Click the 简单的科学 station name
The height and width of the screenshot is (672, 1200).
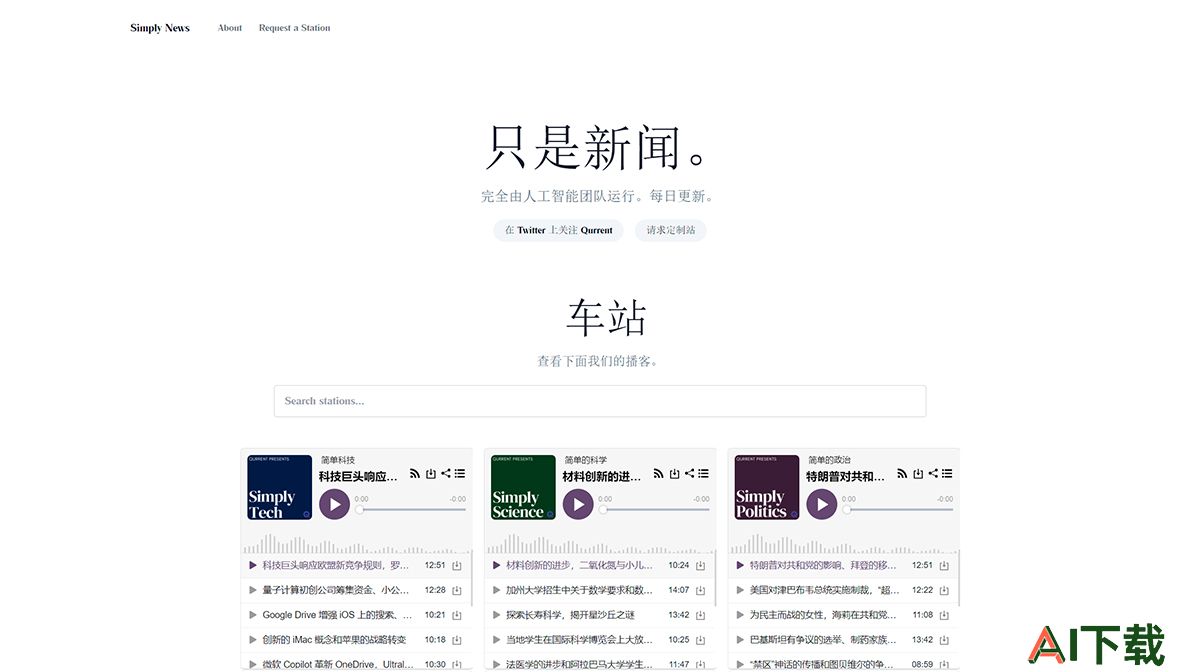tap(586, 460)
